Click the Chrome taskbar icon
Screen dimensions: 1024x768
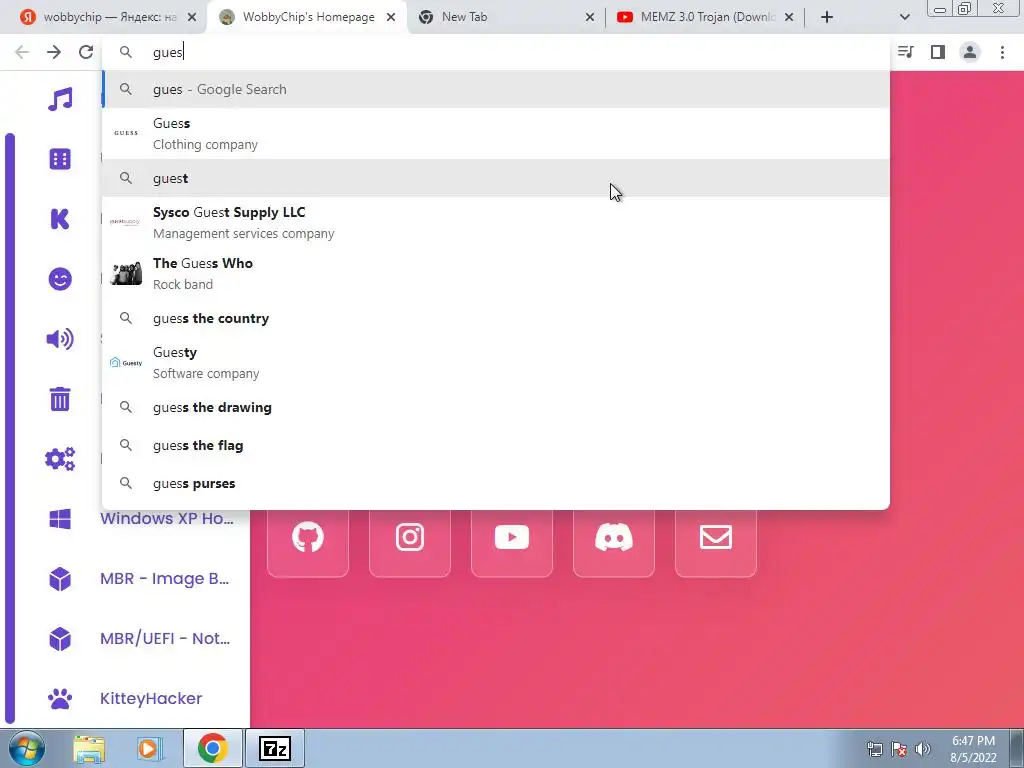click(x=212, y=748)
